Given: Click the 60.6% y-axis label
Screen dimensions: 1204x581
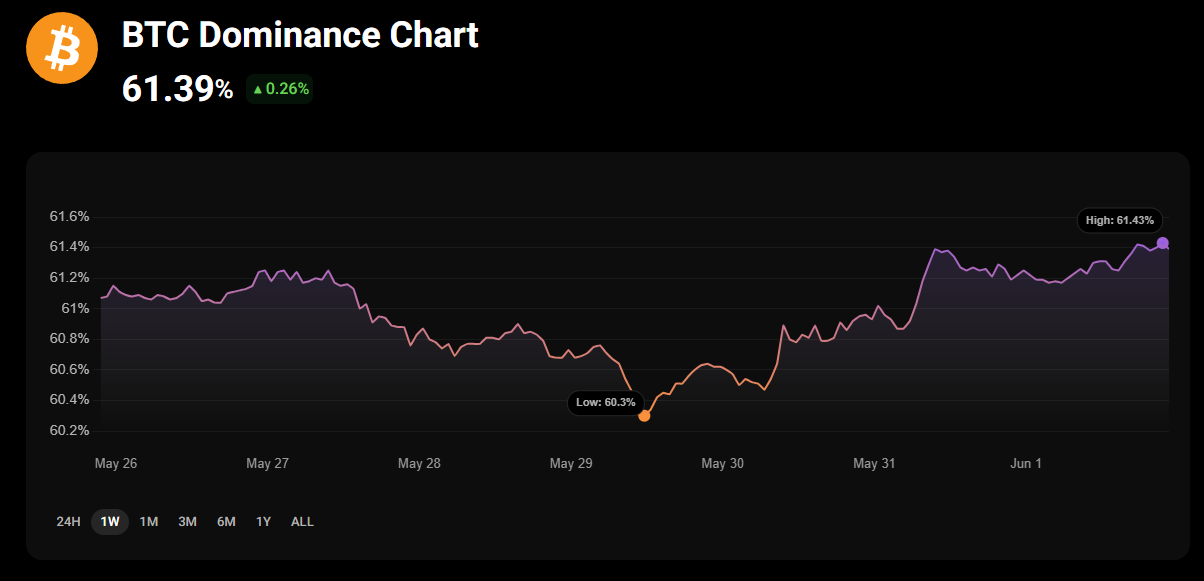Looking at the screenshot, I should (x=69, y=370).
